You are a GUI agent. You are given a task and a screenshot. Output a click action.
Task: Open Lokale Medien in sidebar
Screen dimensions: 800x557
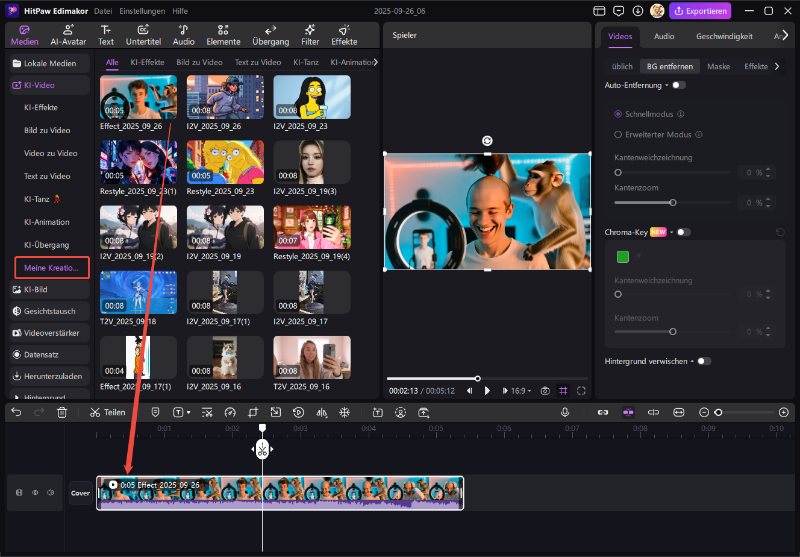click(x=49, y=63)
